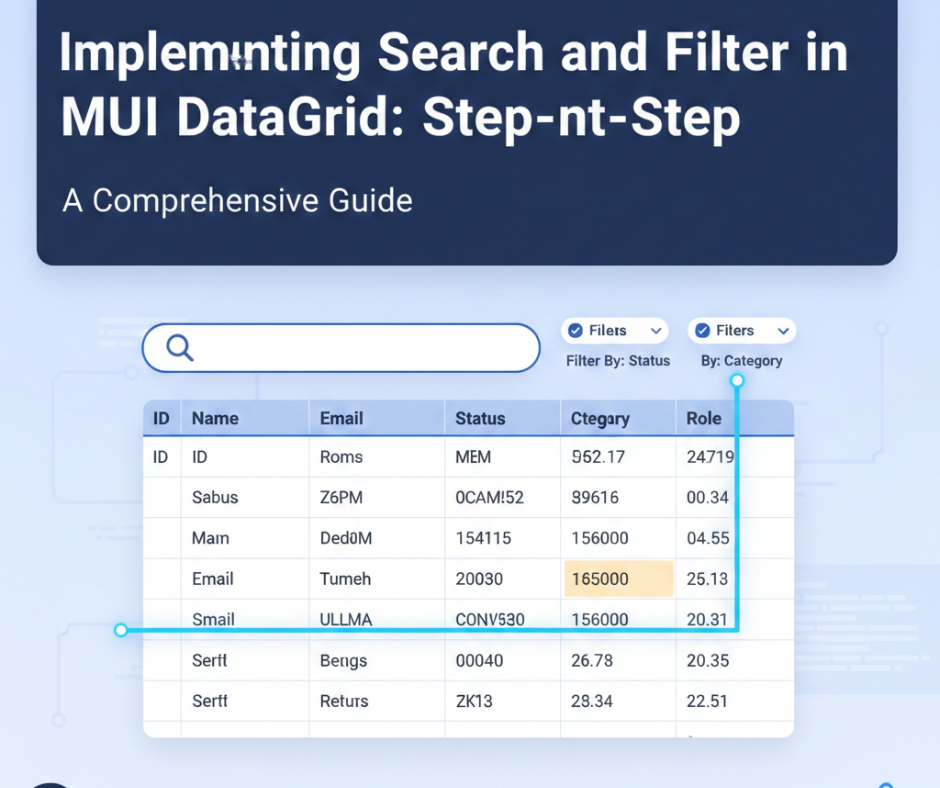940x788 pixels.
Task: Select the Status column header
Action: pos(480,419)
